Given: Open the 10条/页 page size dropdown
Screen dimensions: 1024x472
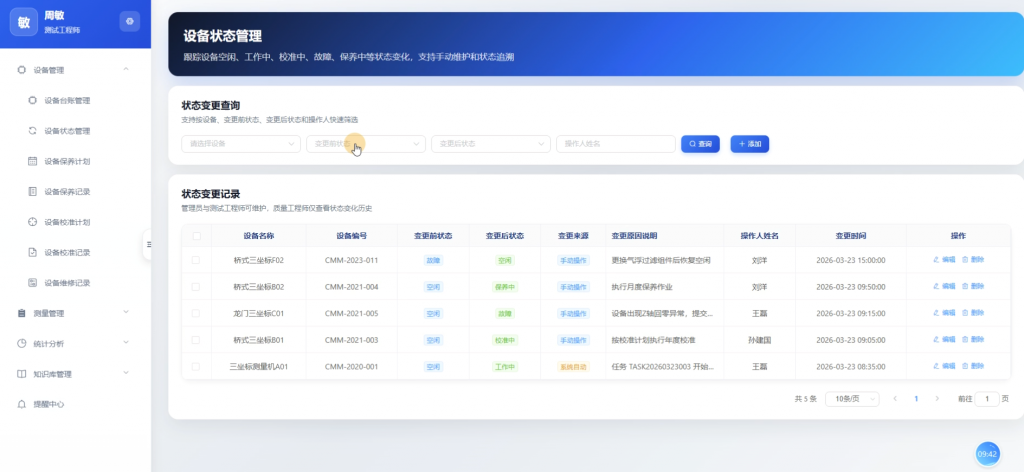Looking at the screenshot, I should 852,399.
